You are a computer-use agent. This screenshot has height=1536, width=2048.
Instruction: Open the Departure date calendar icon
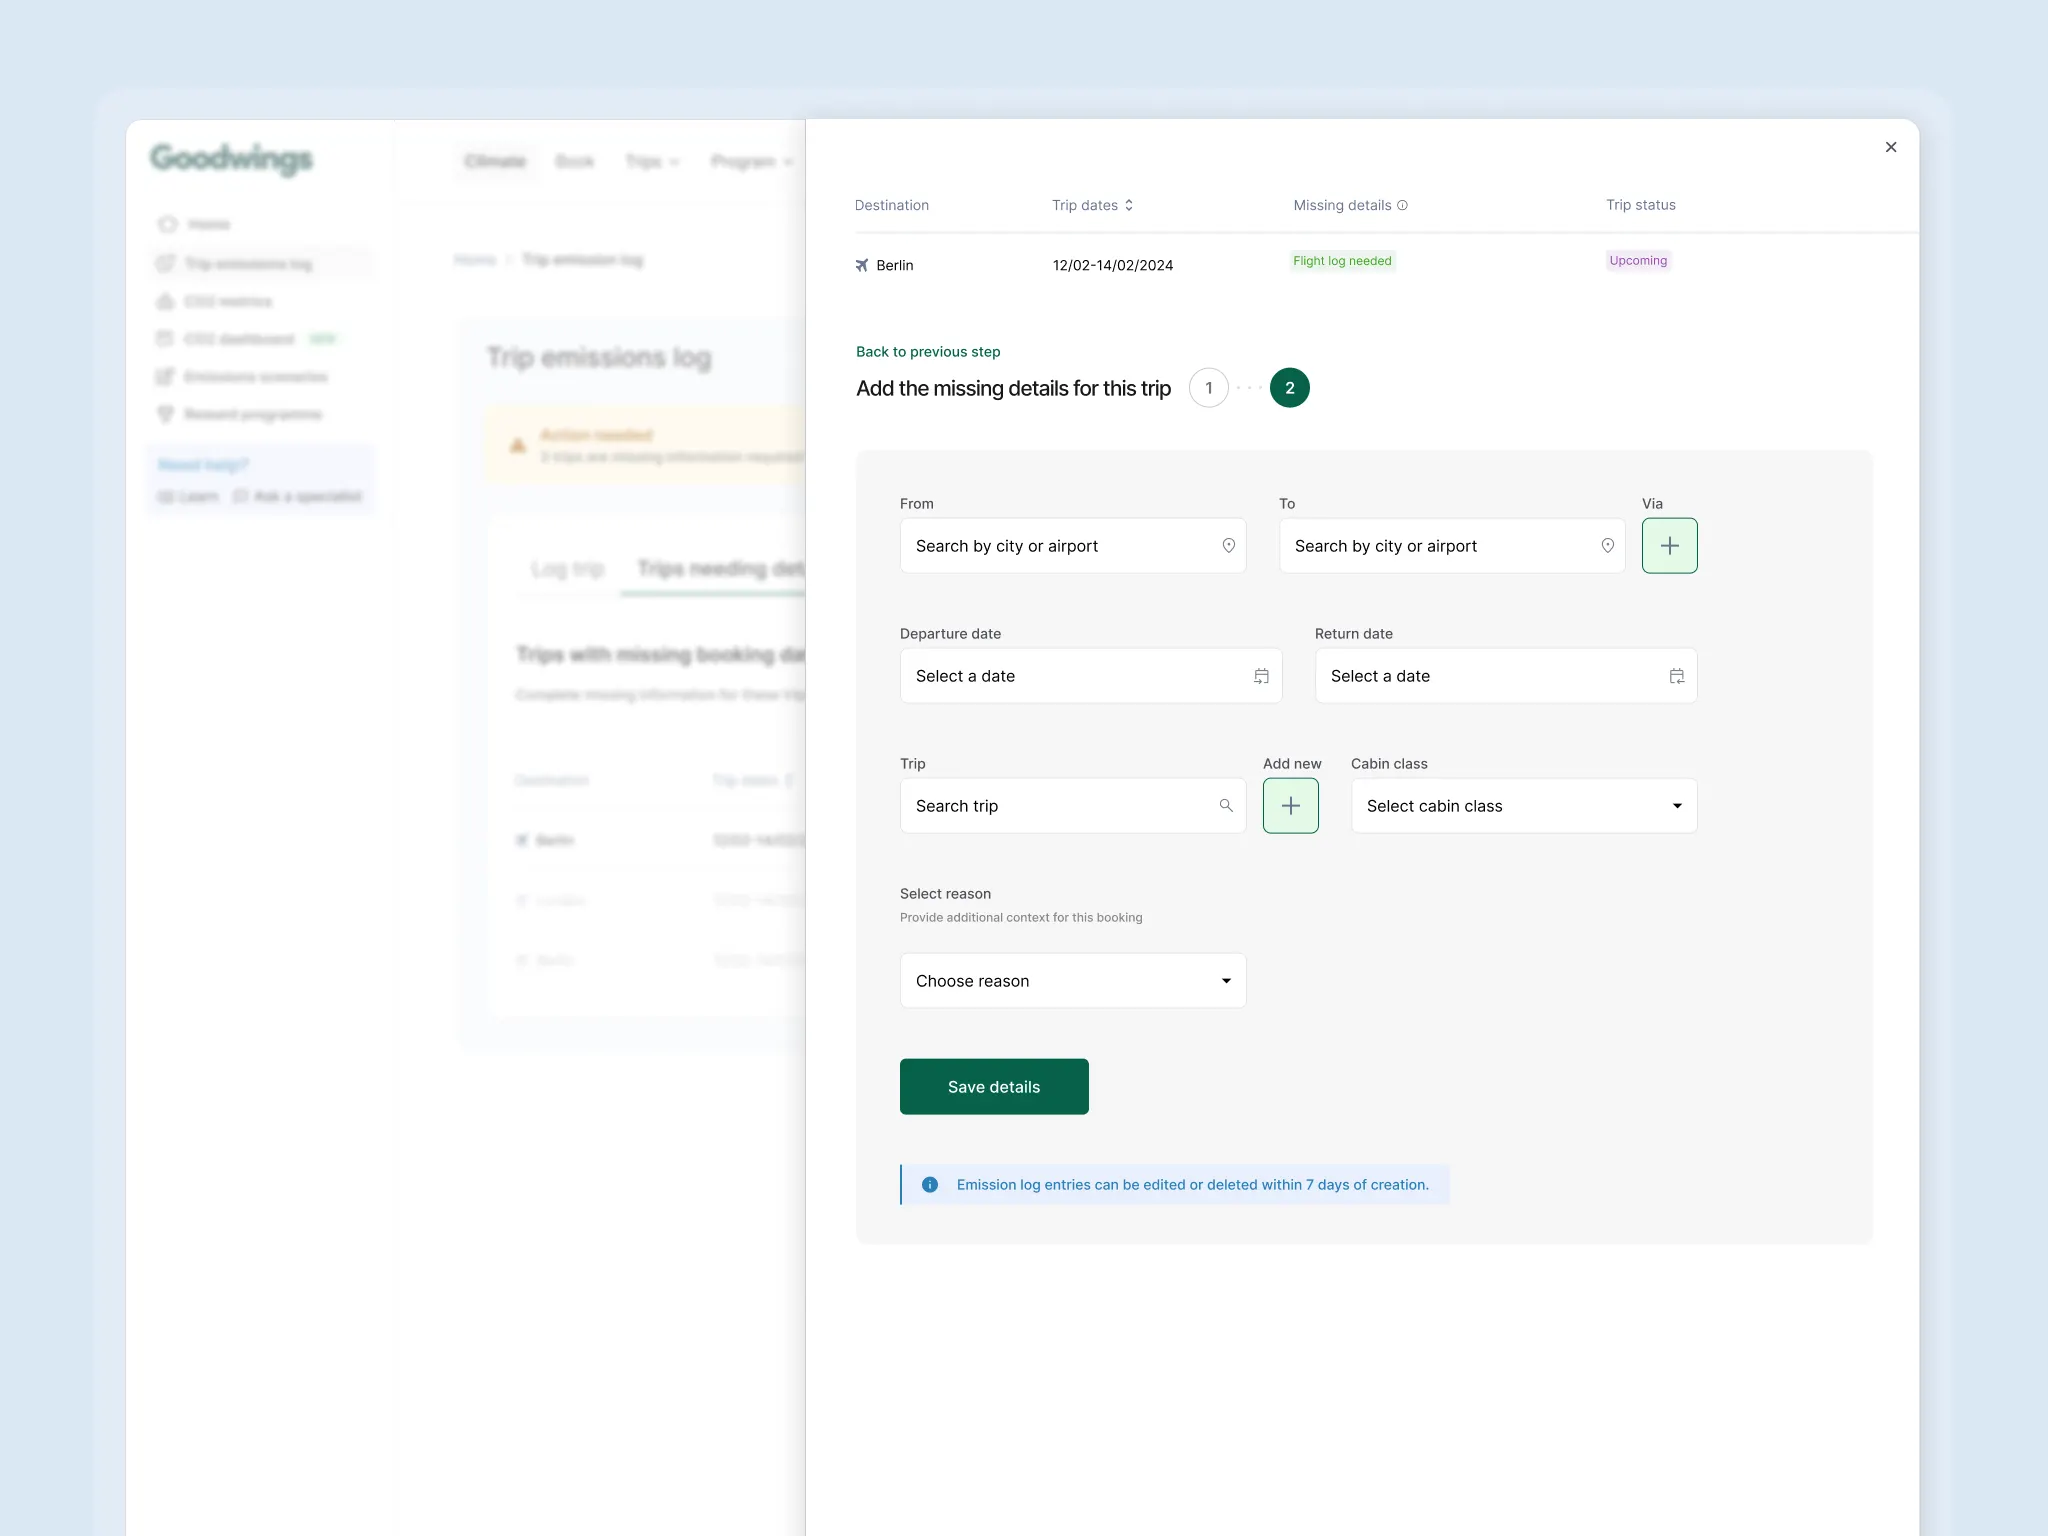coord(1261,676)
